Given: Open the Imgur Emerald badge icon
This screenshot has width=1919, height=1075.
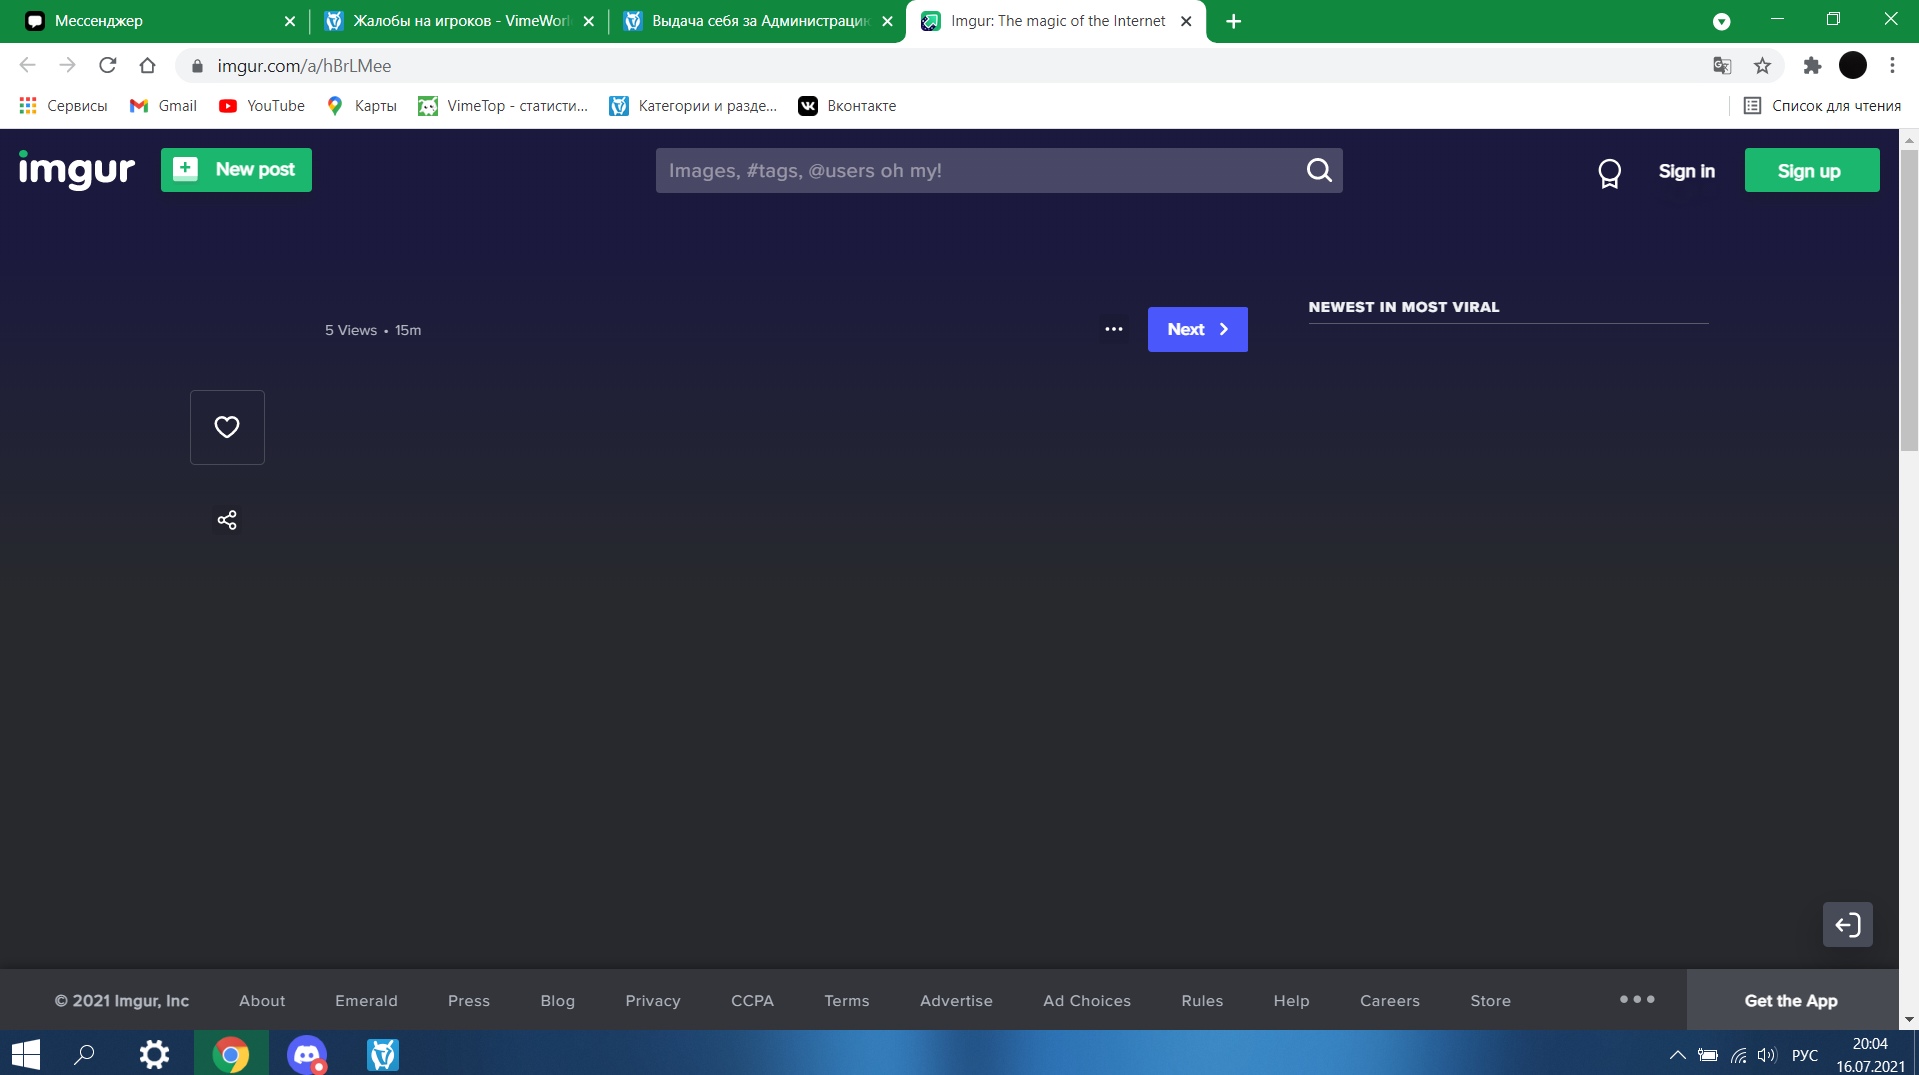Looking at the screenshot, I should point(1609,173).
